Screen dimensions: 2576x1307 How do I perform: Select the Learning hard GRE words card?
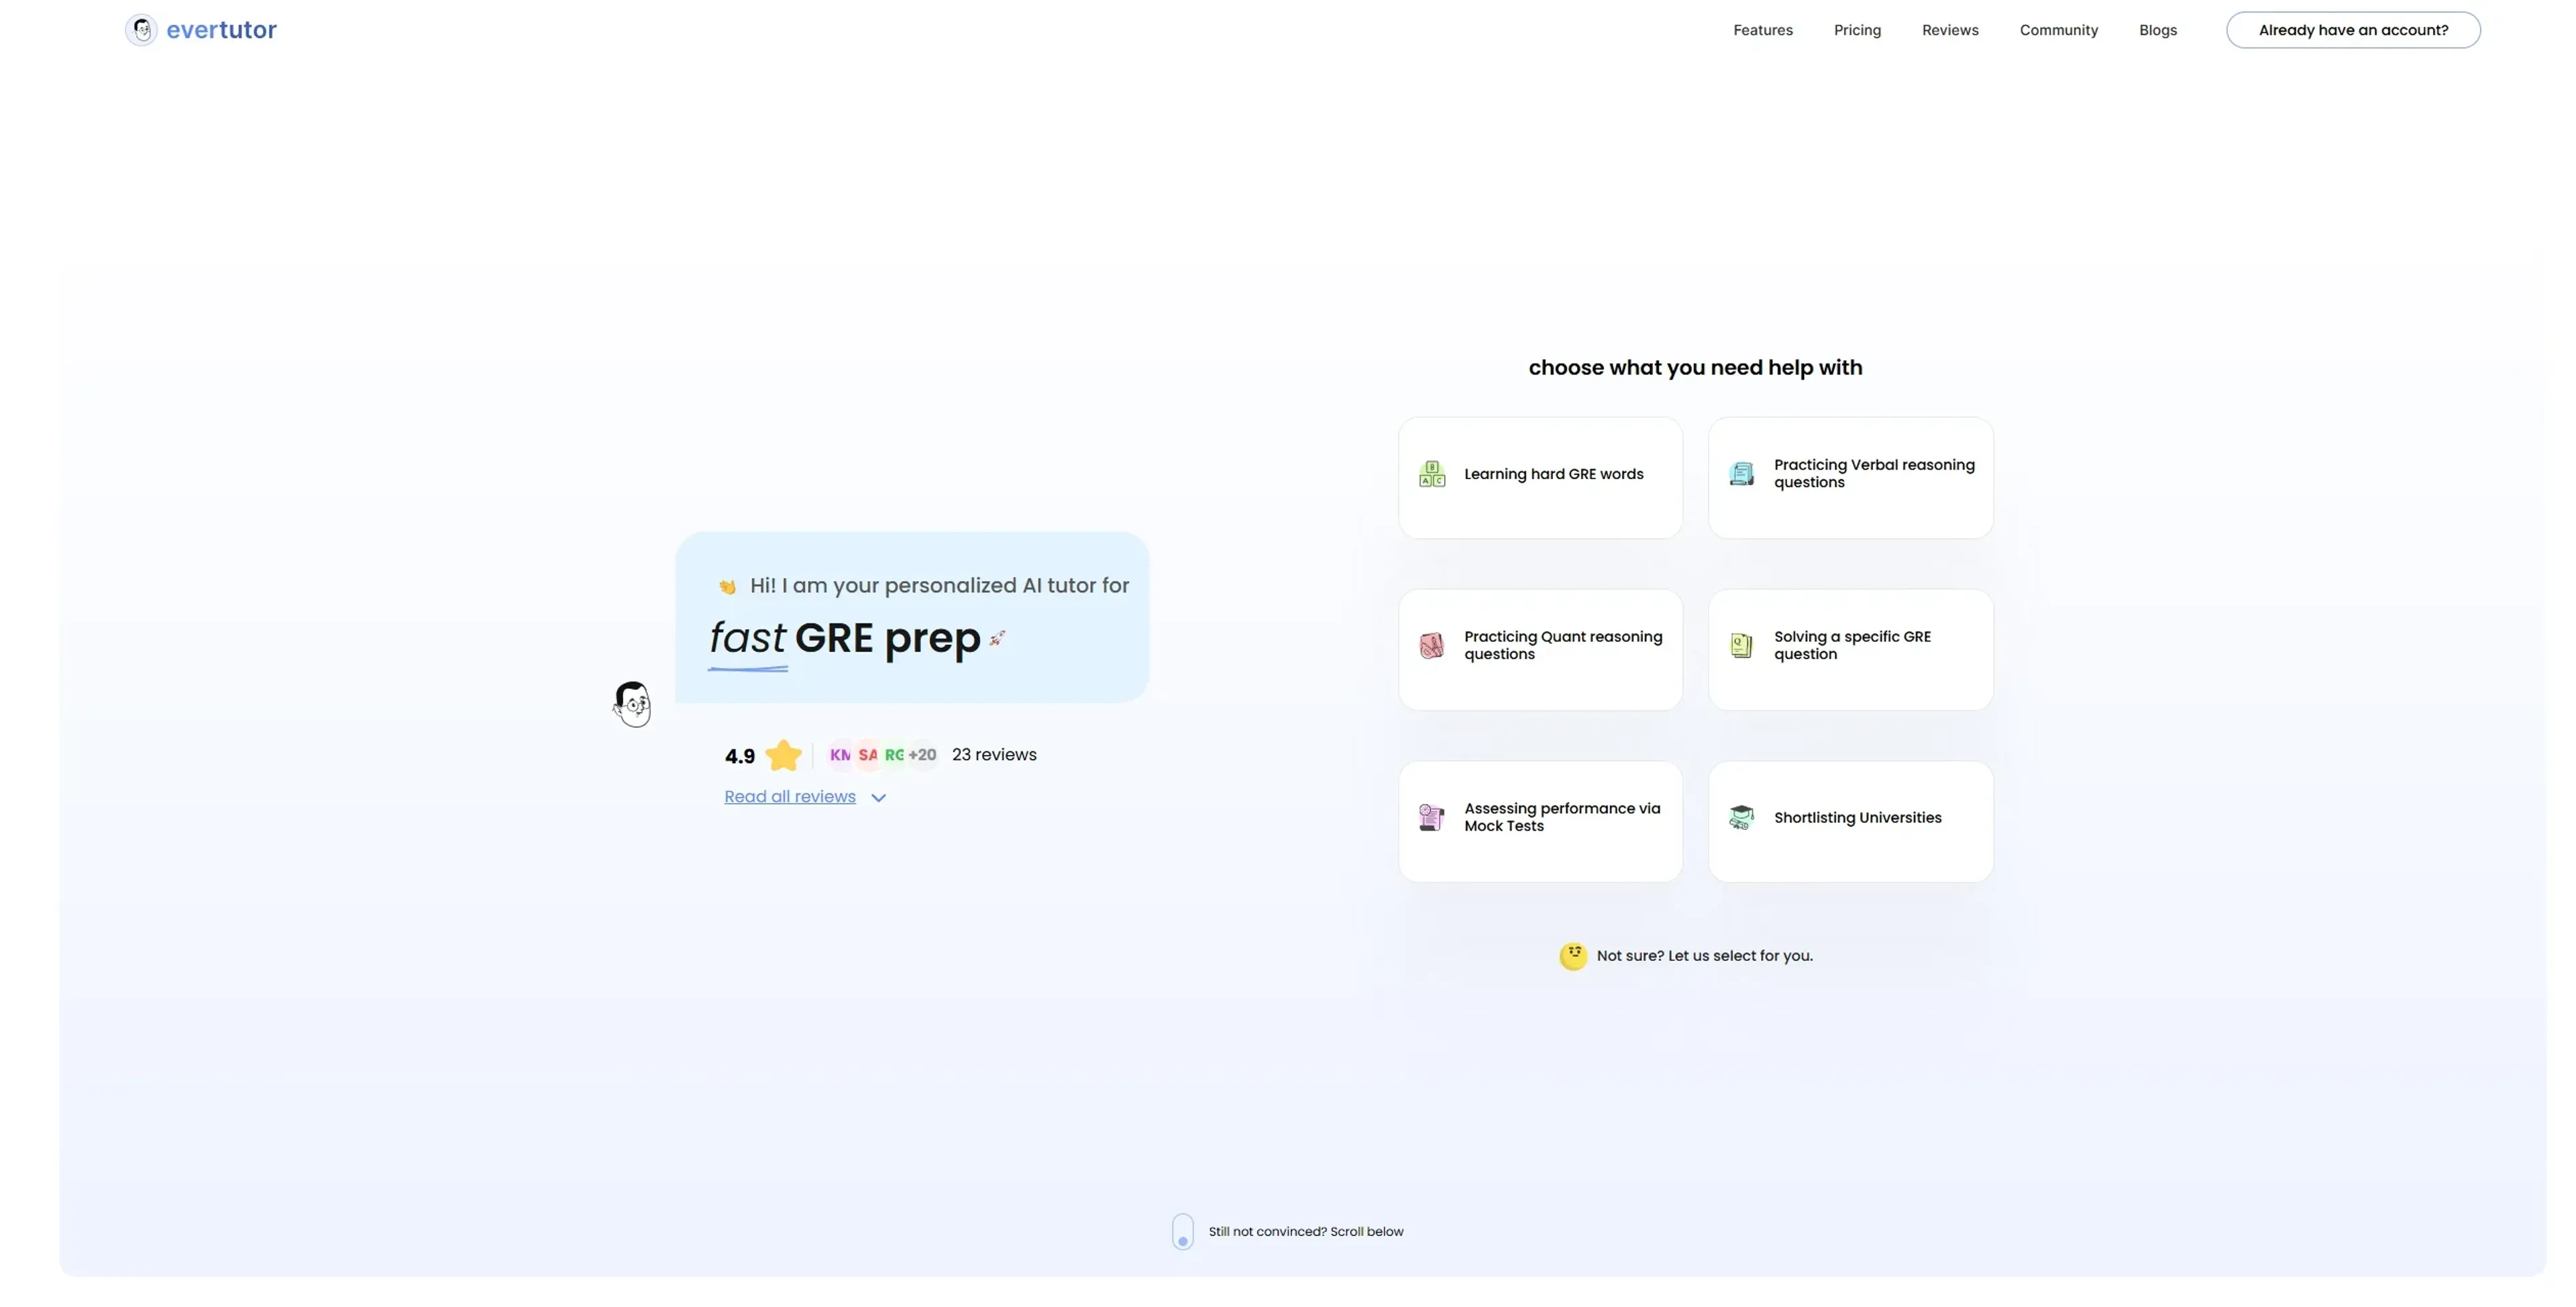pos(1540,478)
